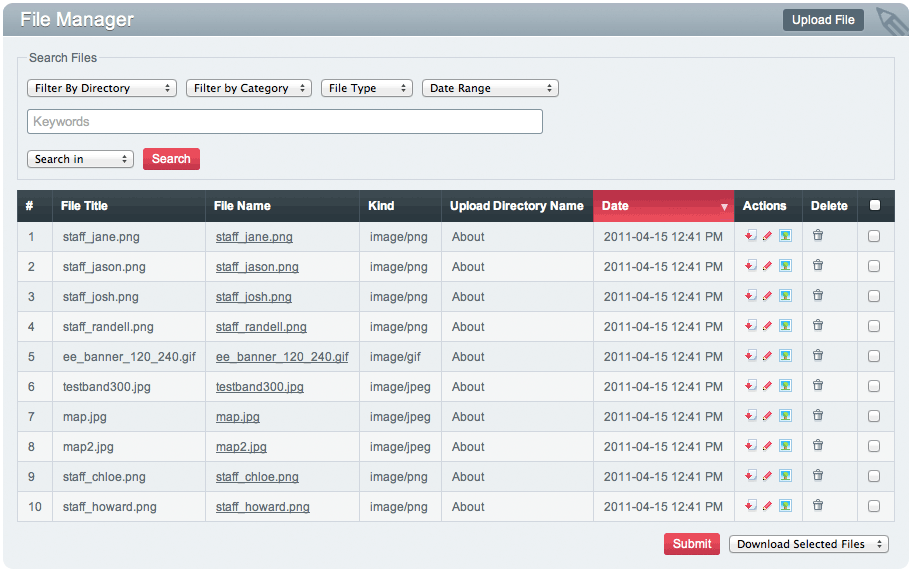This screenshot has width=912, height=571.
Task: Edit testband300.jpg with the pencil icon
Action: 768,386
